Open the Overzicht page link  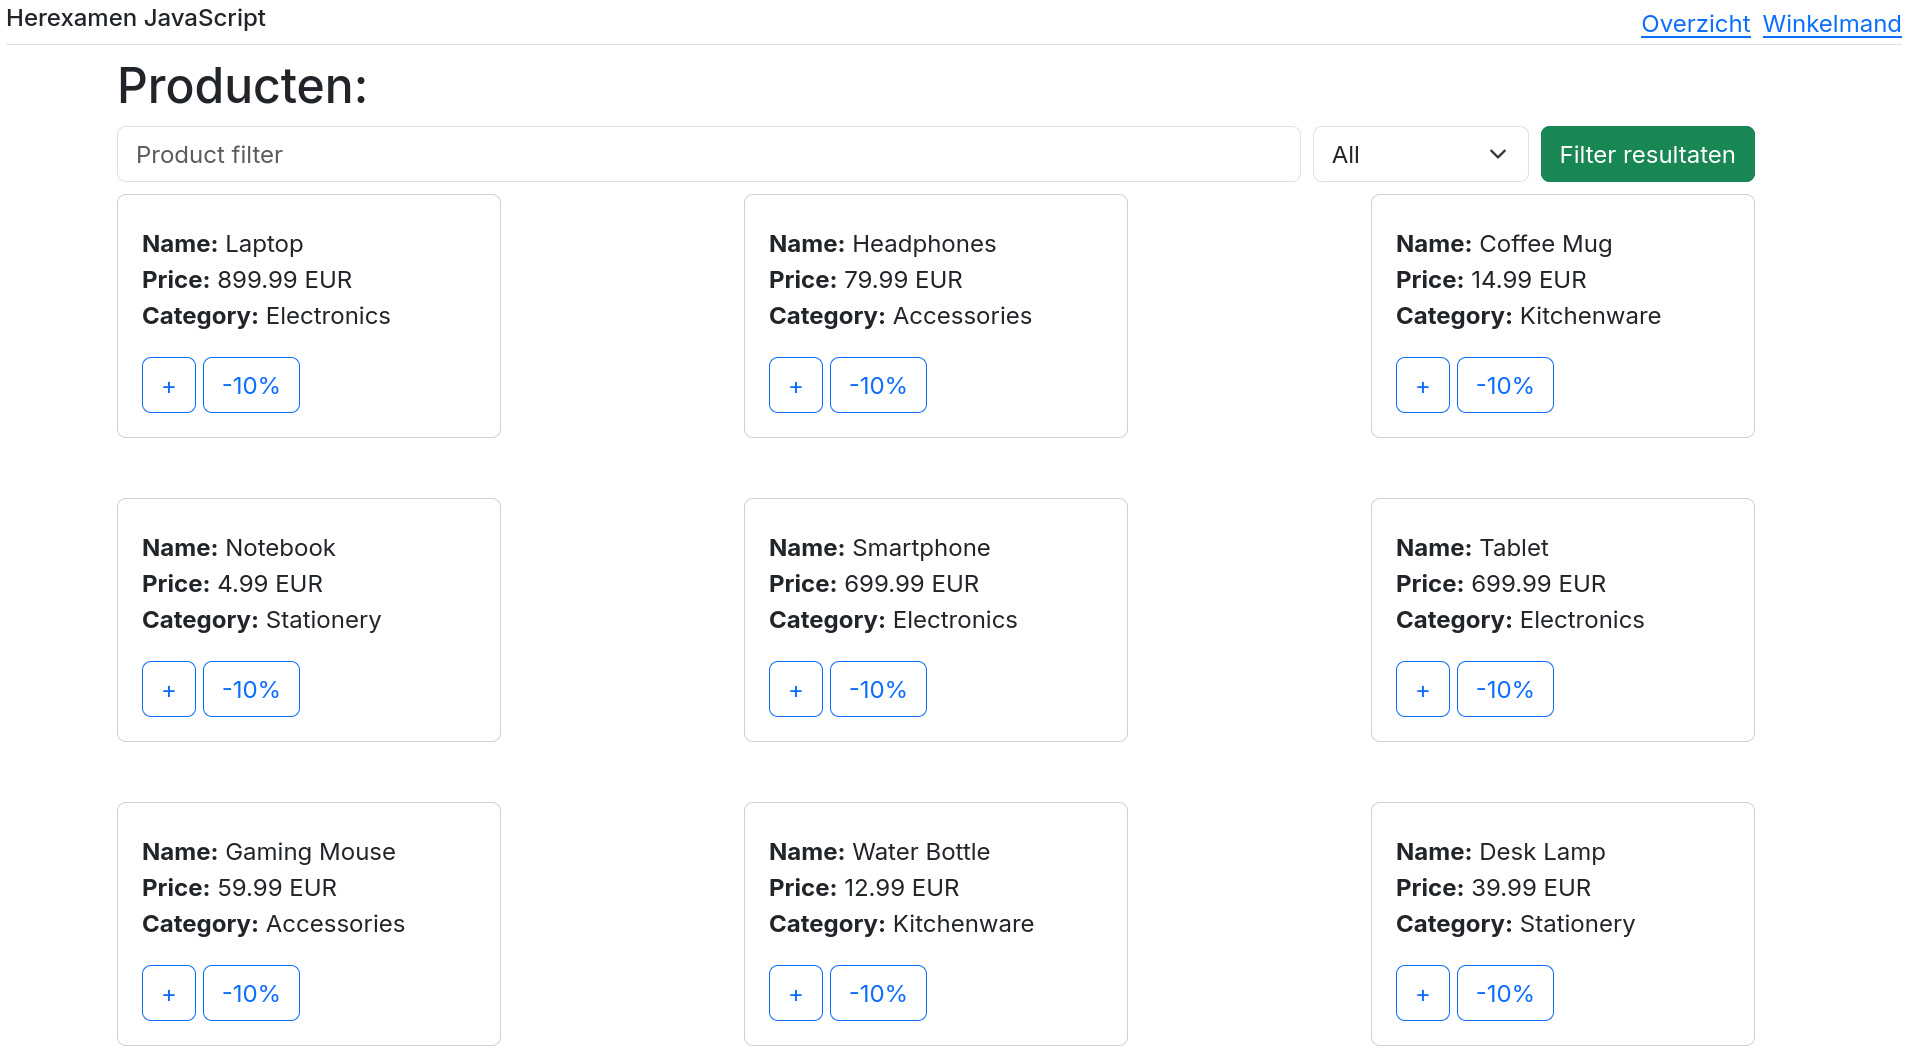point(1695,24)
